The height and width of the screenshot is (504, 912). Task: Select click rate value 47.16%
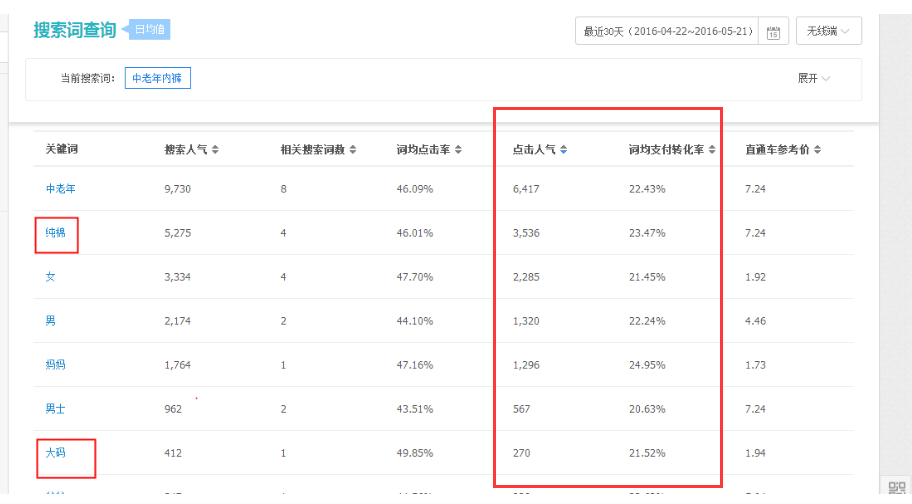pos(415,365)
